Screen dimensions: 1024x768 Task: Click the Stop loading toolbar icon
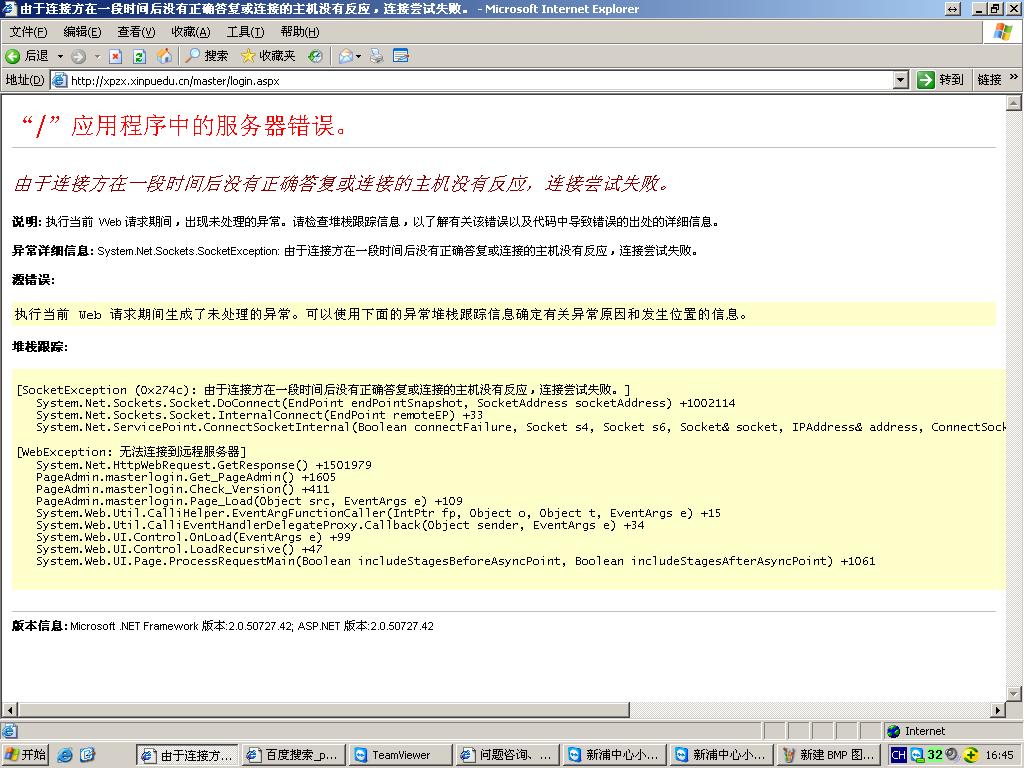(116, 56)
